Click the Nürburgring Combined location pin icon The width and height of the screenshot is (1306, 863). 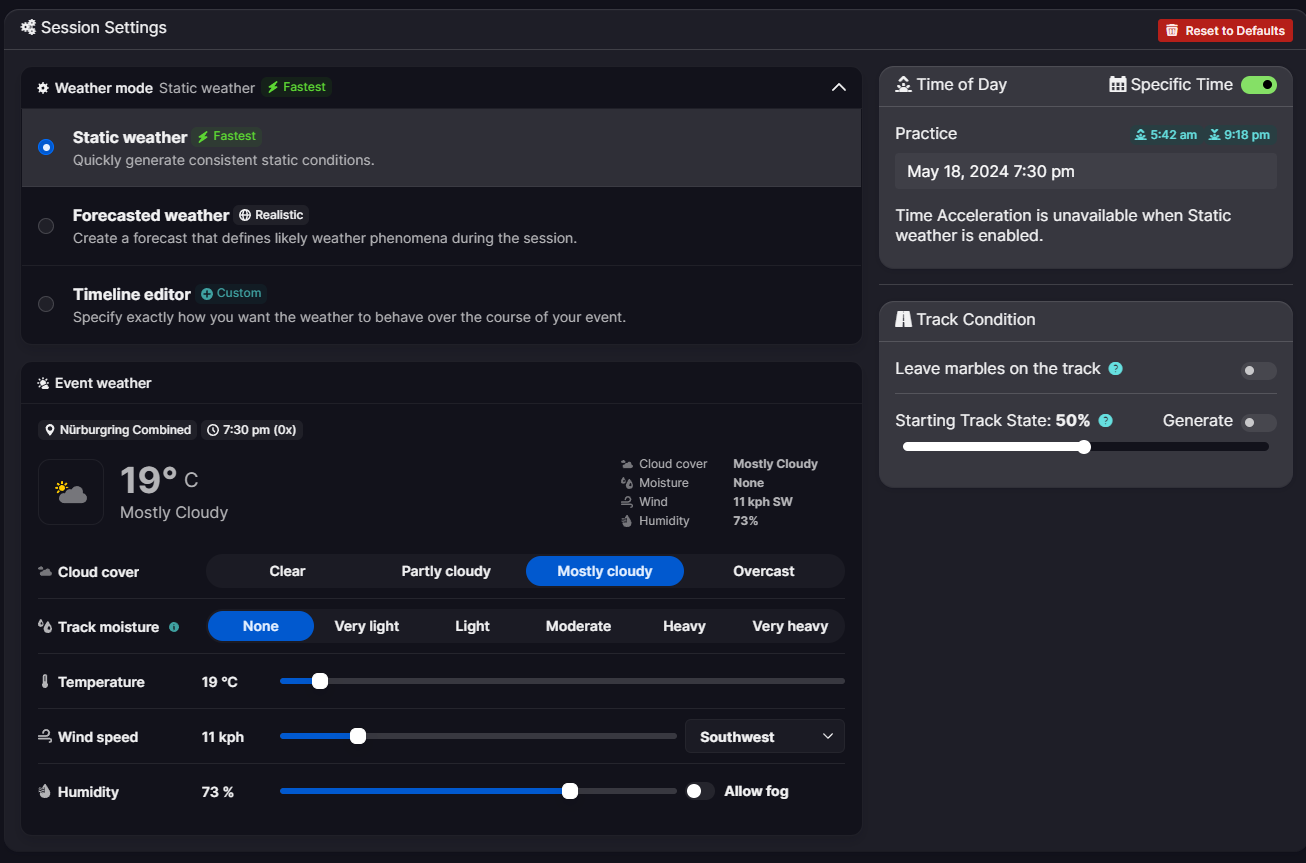point(50,430)
